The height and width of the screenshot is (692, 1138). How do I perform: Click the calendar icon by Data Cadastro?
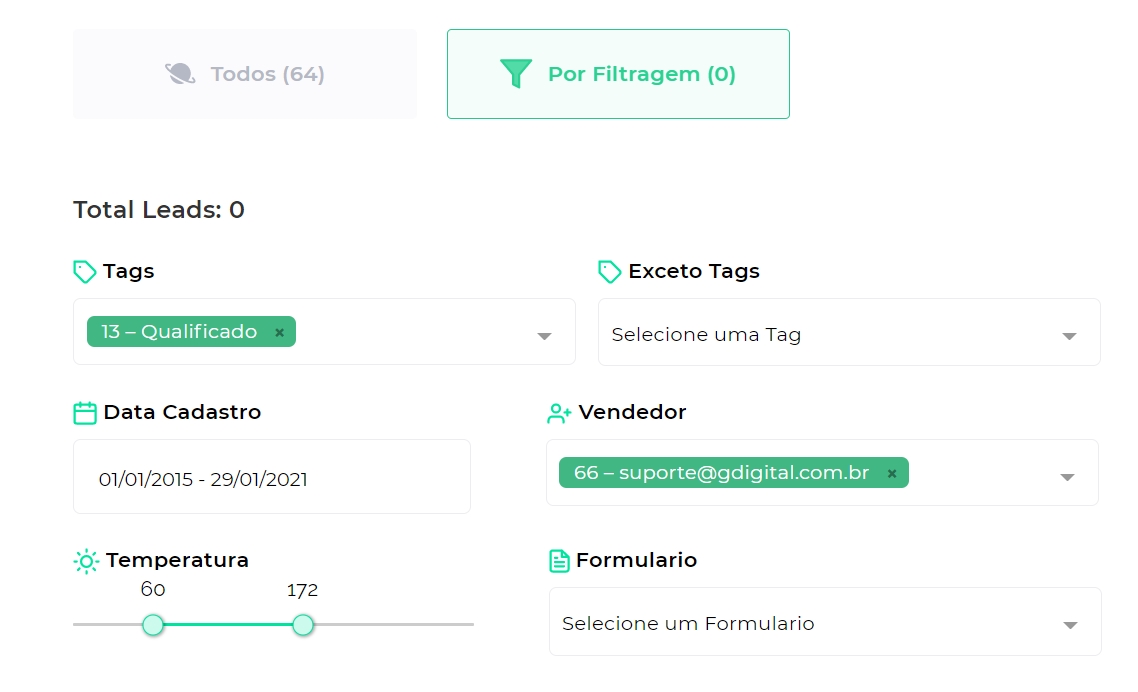pos(85,413)
